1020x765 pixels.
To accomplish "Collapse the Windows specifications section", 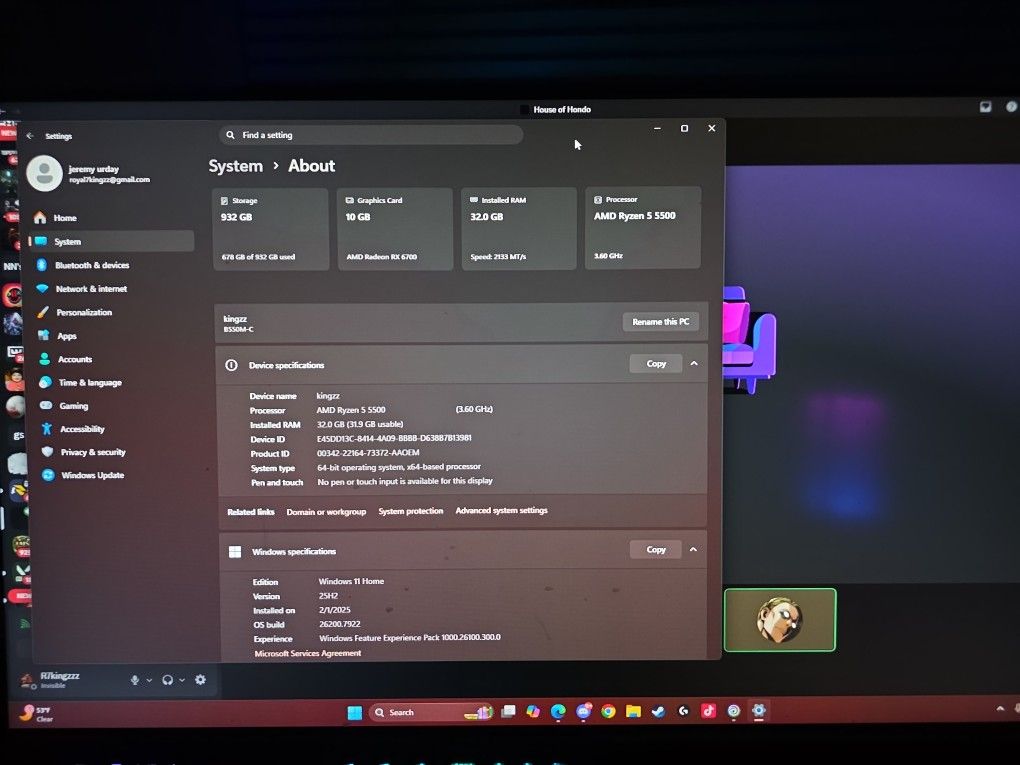I will point(694,549).
